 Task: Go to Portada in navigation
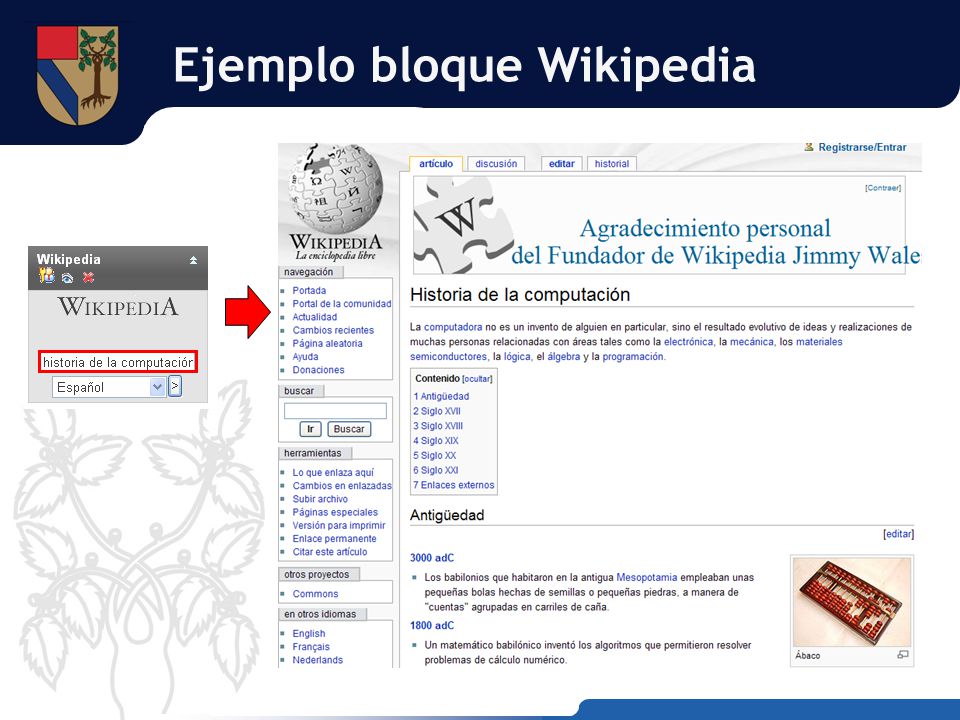click(x=309, y=290)
